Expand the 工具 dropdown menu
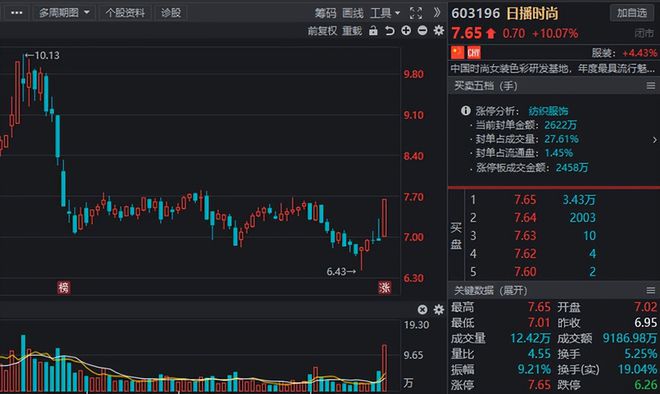The height and width of the screenshot is (394, 660). pos(385,13)
